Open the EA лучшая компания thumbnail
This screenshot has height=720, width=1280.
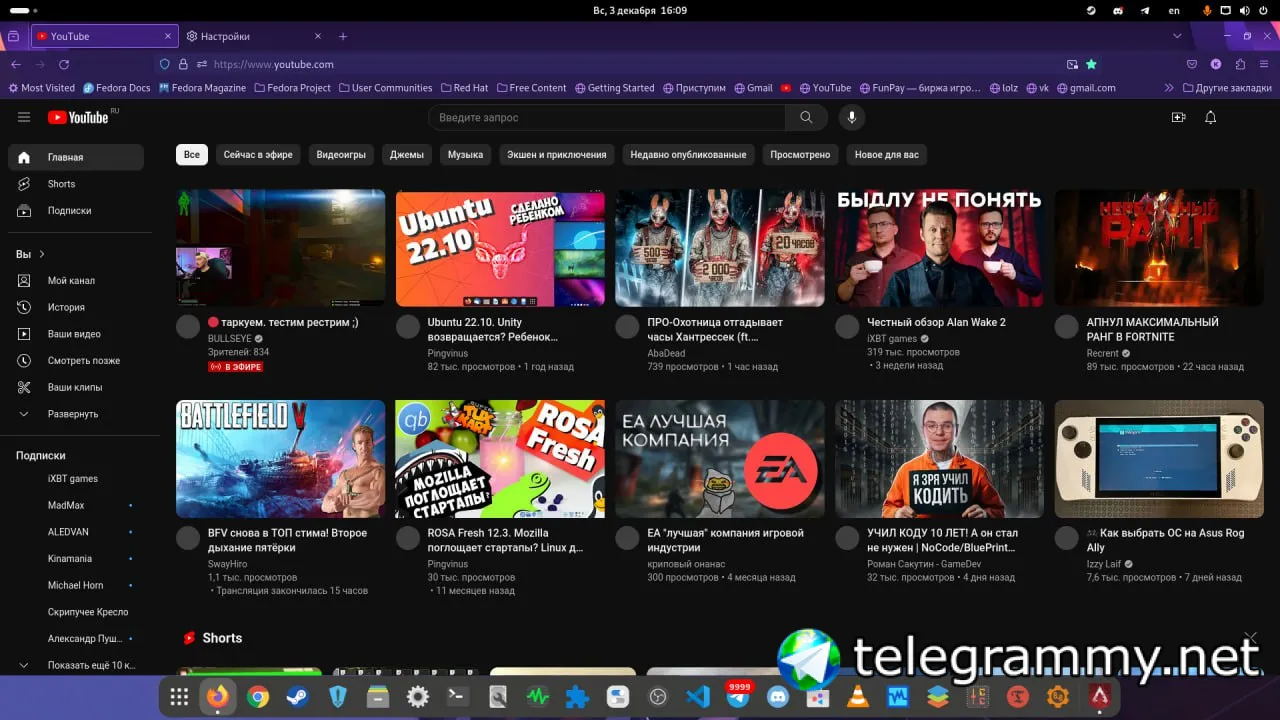[x=720, y=459]
